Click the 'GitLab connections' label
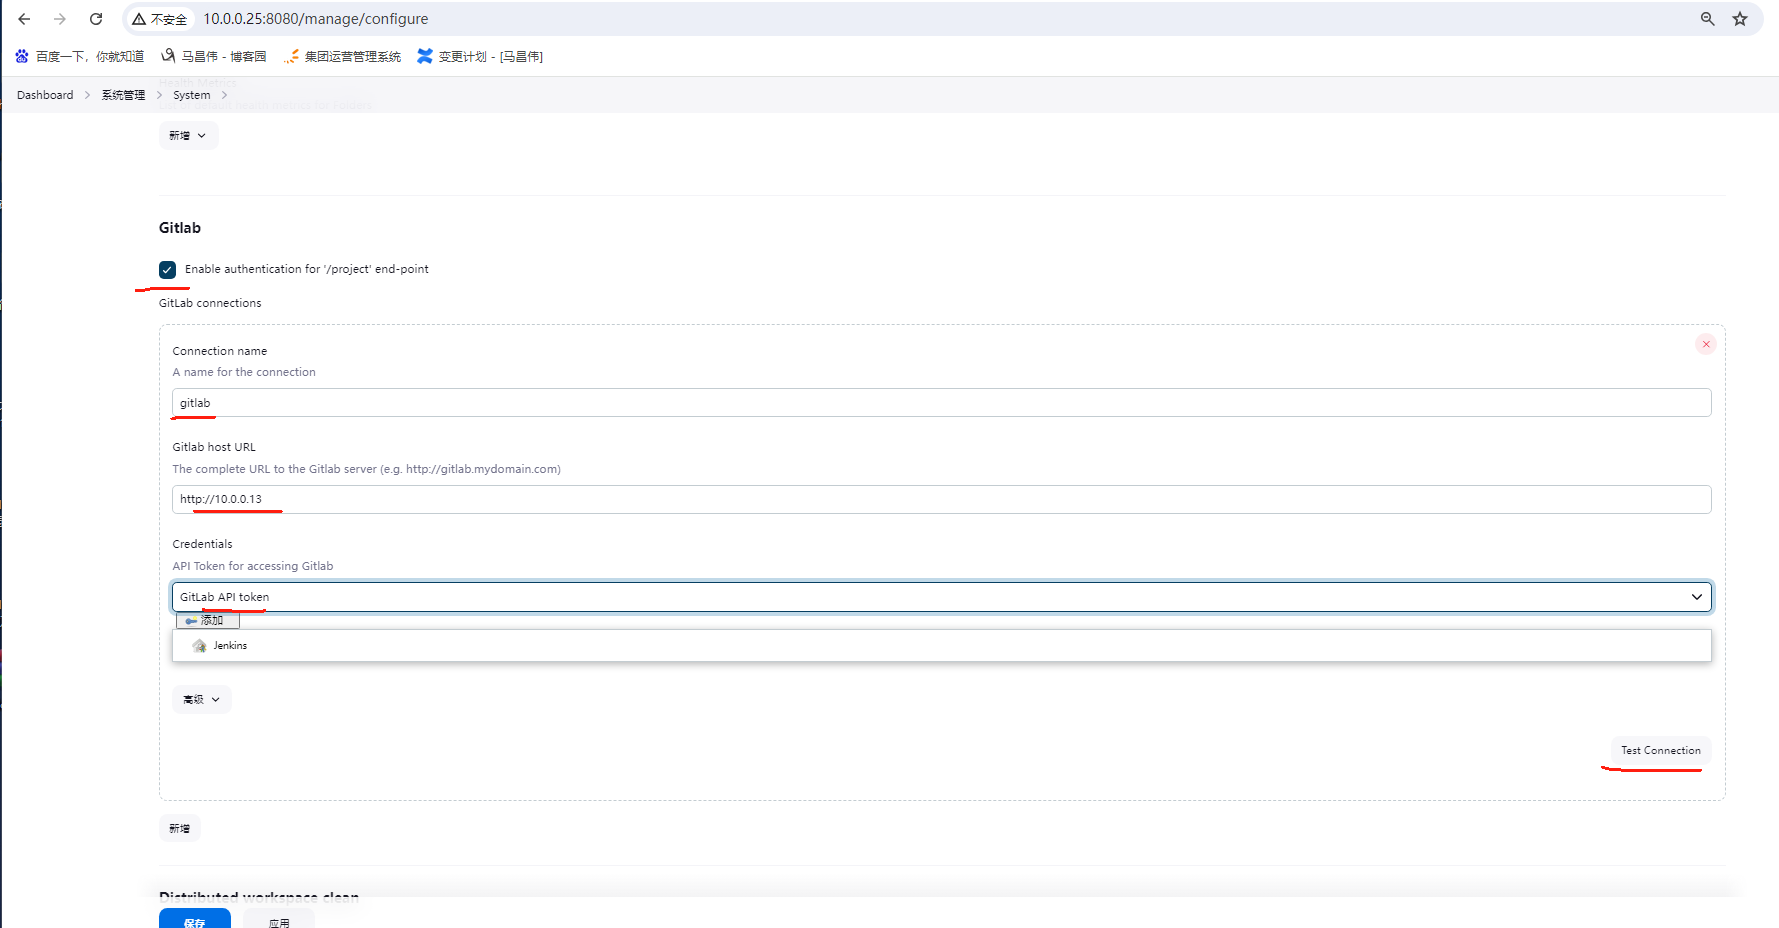 (x=210, y=303)
